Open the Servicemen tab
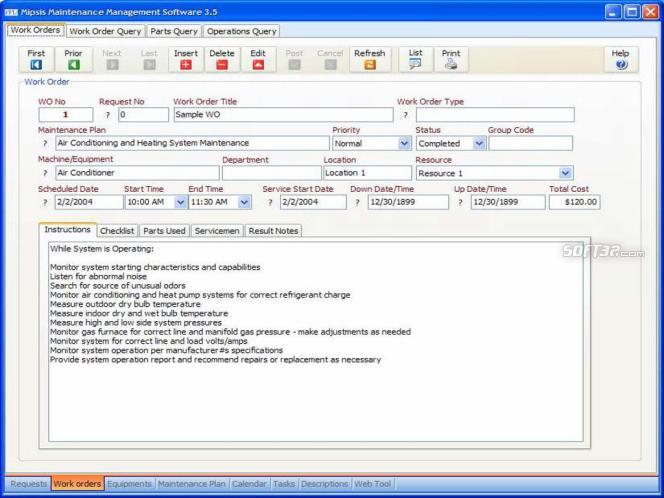Viewport: 664px width, 498px height. click(217, 231)
